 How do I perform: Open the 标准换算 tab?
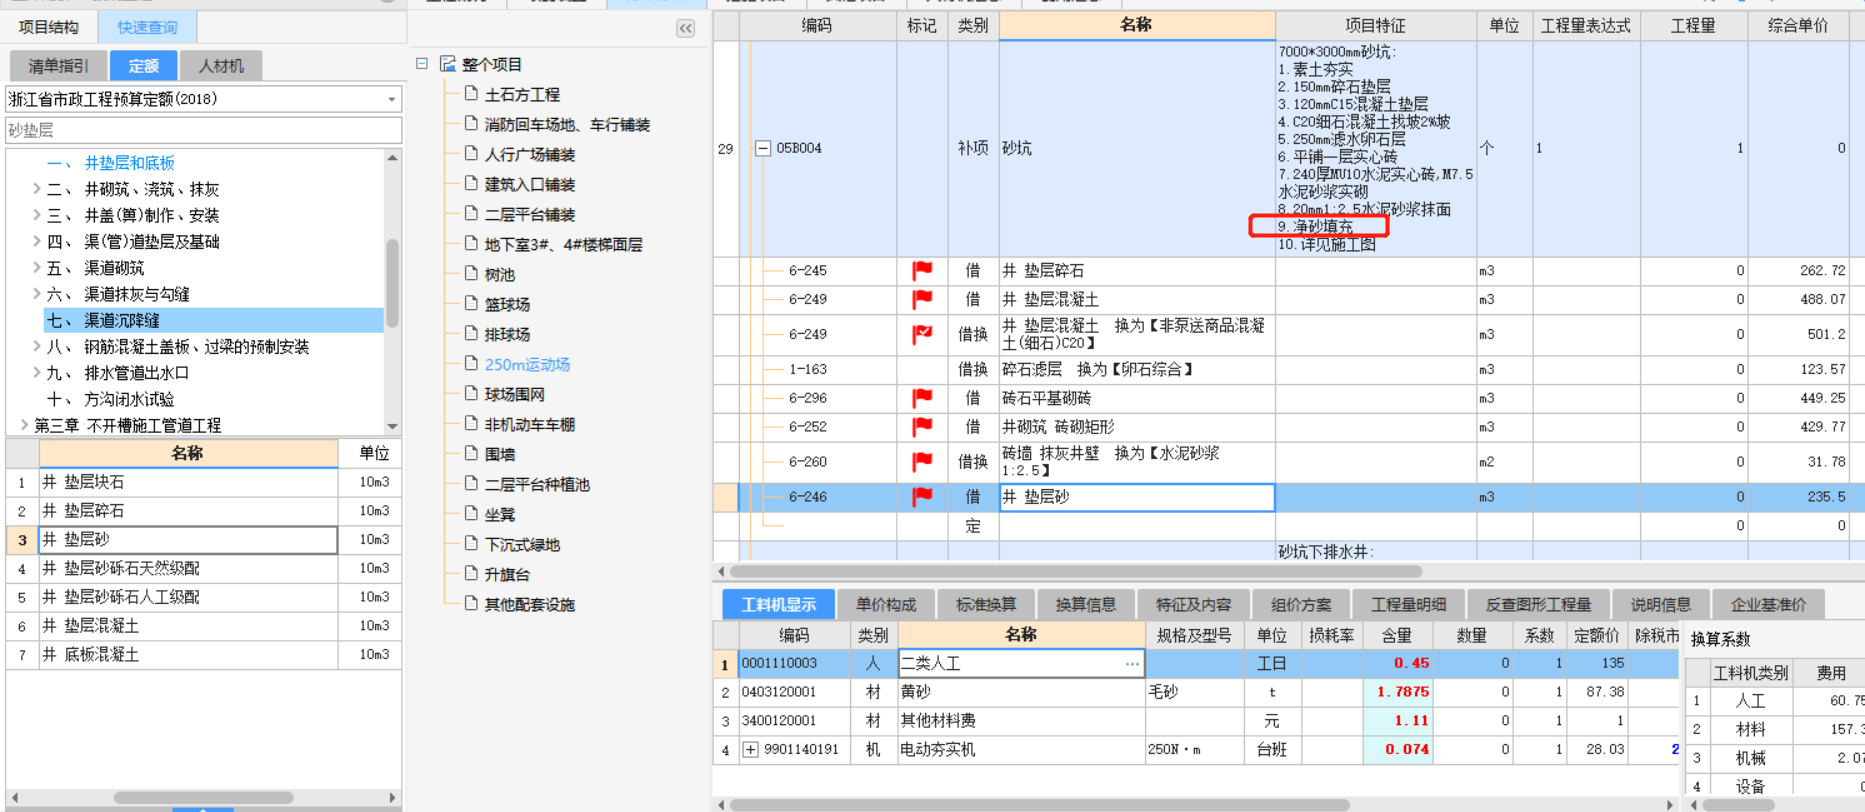click(x=986, y=604)
